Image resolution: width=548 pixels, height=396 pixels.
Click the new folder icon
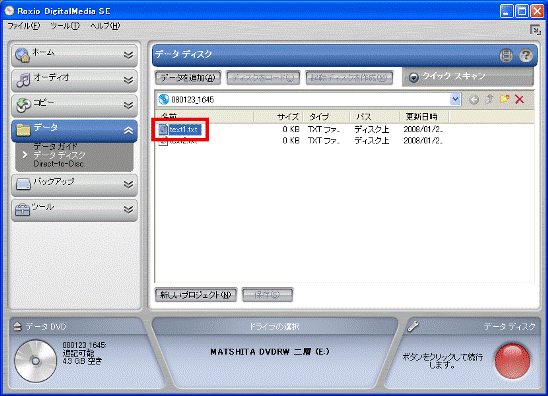point(504,99)
